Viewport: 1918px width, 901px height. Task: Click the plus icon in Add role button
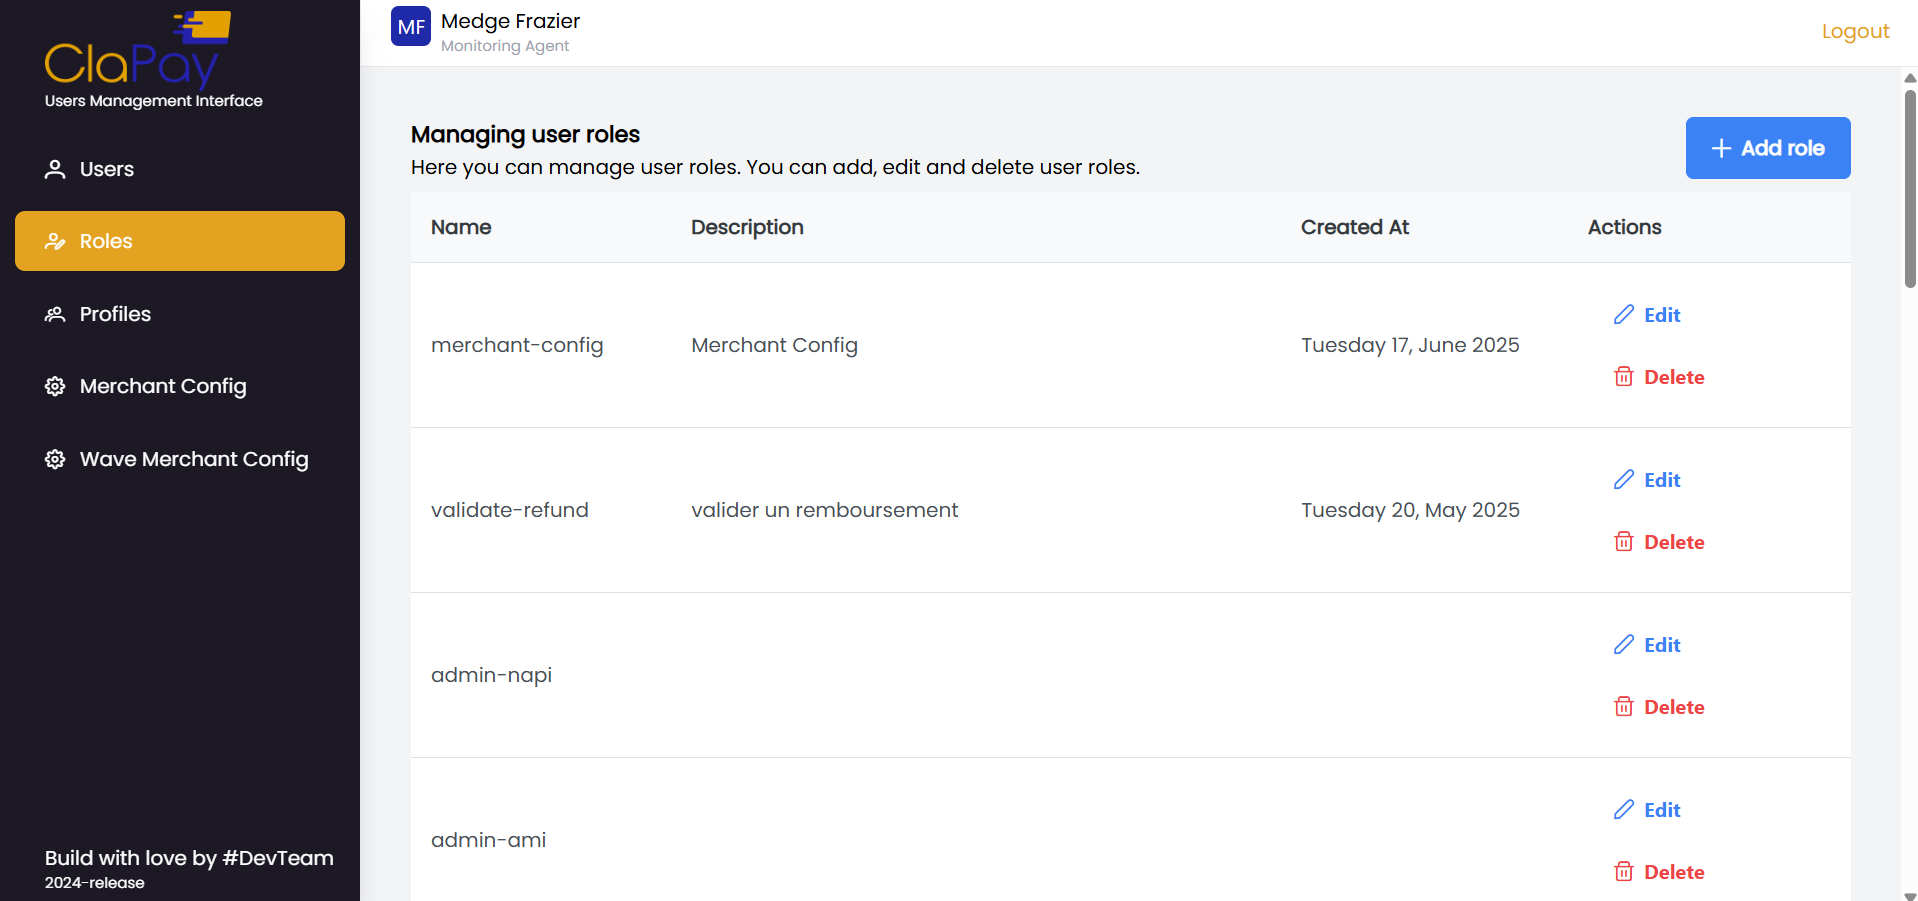1721,149
